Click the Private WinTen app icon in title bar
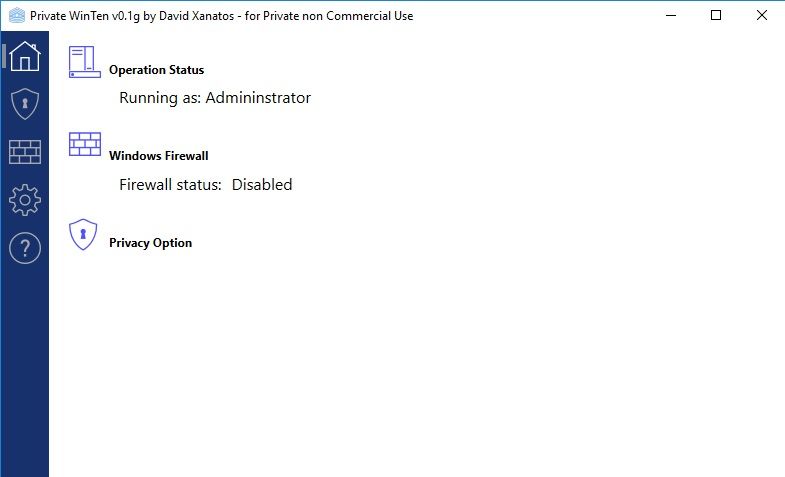Image resolution: width=785 pixels, height=477 pixels. pyautogui.click(x=17, y=16)
